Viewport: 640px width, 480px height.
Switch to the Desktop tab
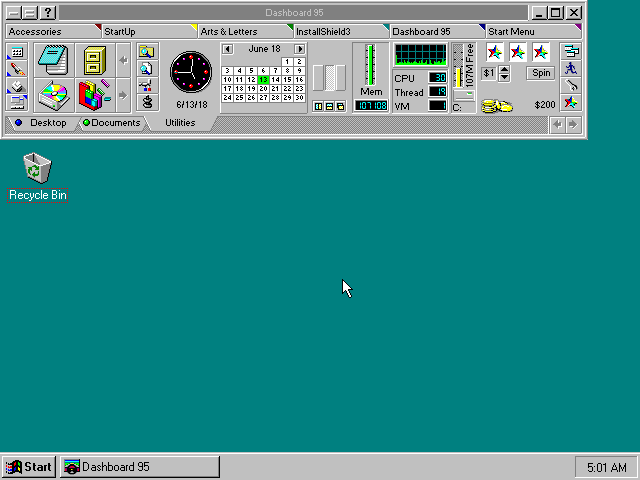click(42, 123)
